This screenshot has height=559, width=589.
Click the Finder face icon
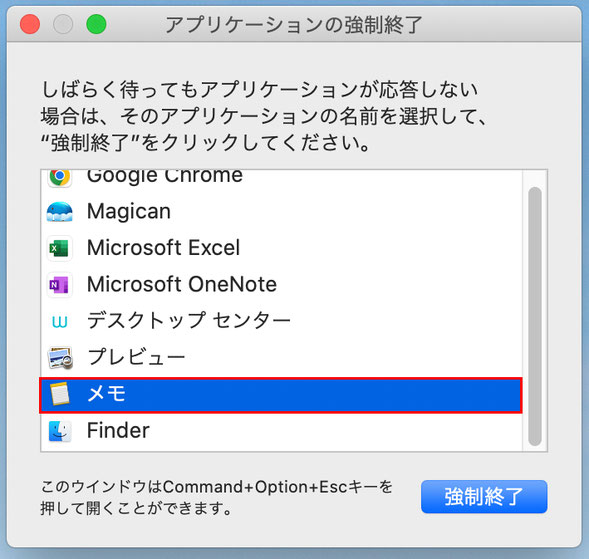pos(60,431)
